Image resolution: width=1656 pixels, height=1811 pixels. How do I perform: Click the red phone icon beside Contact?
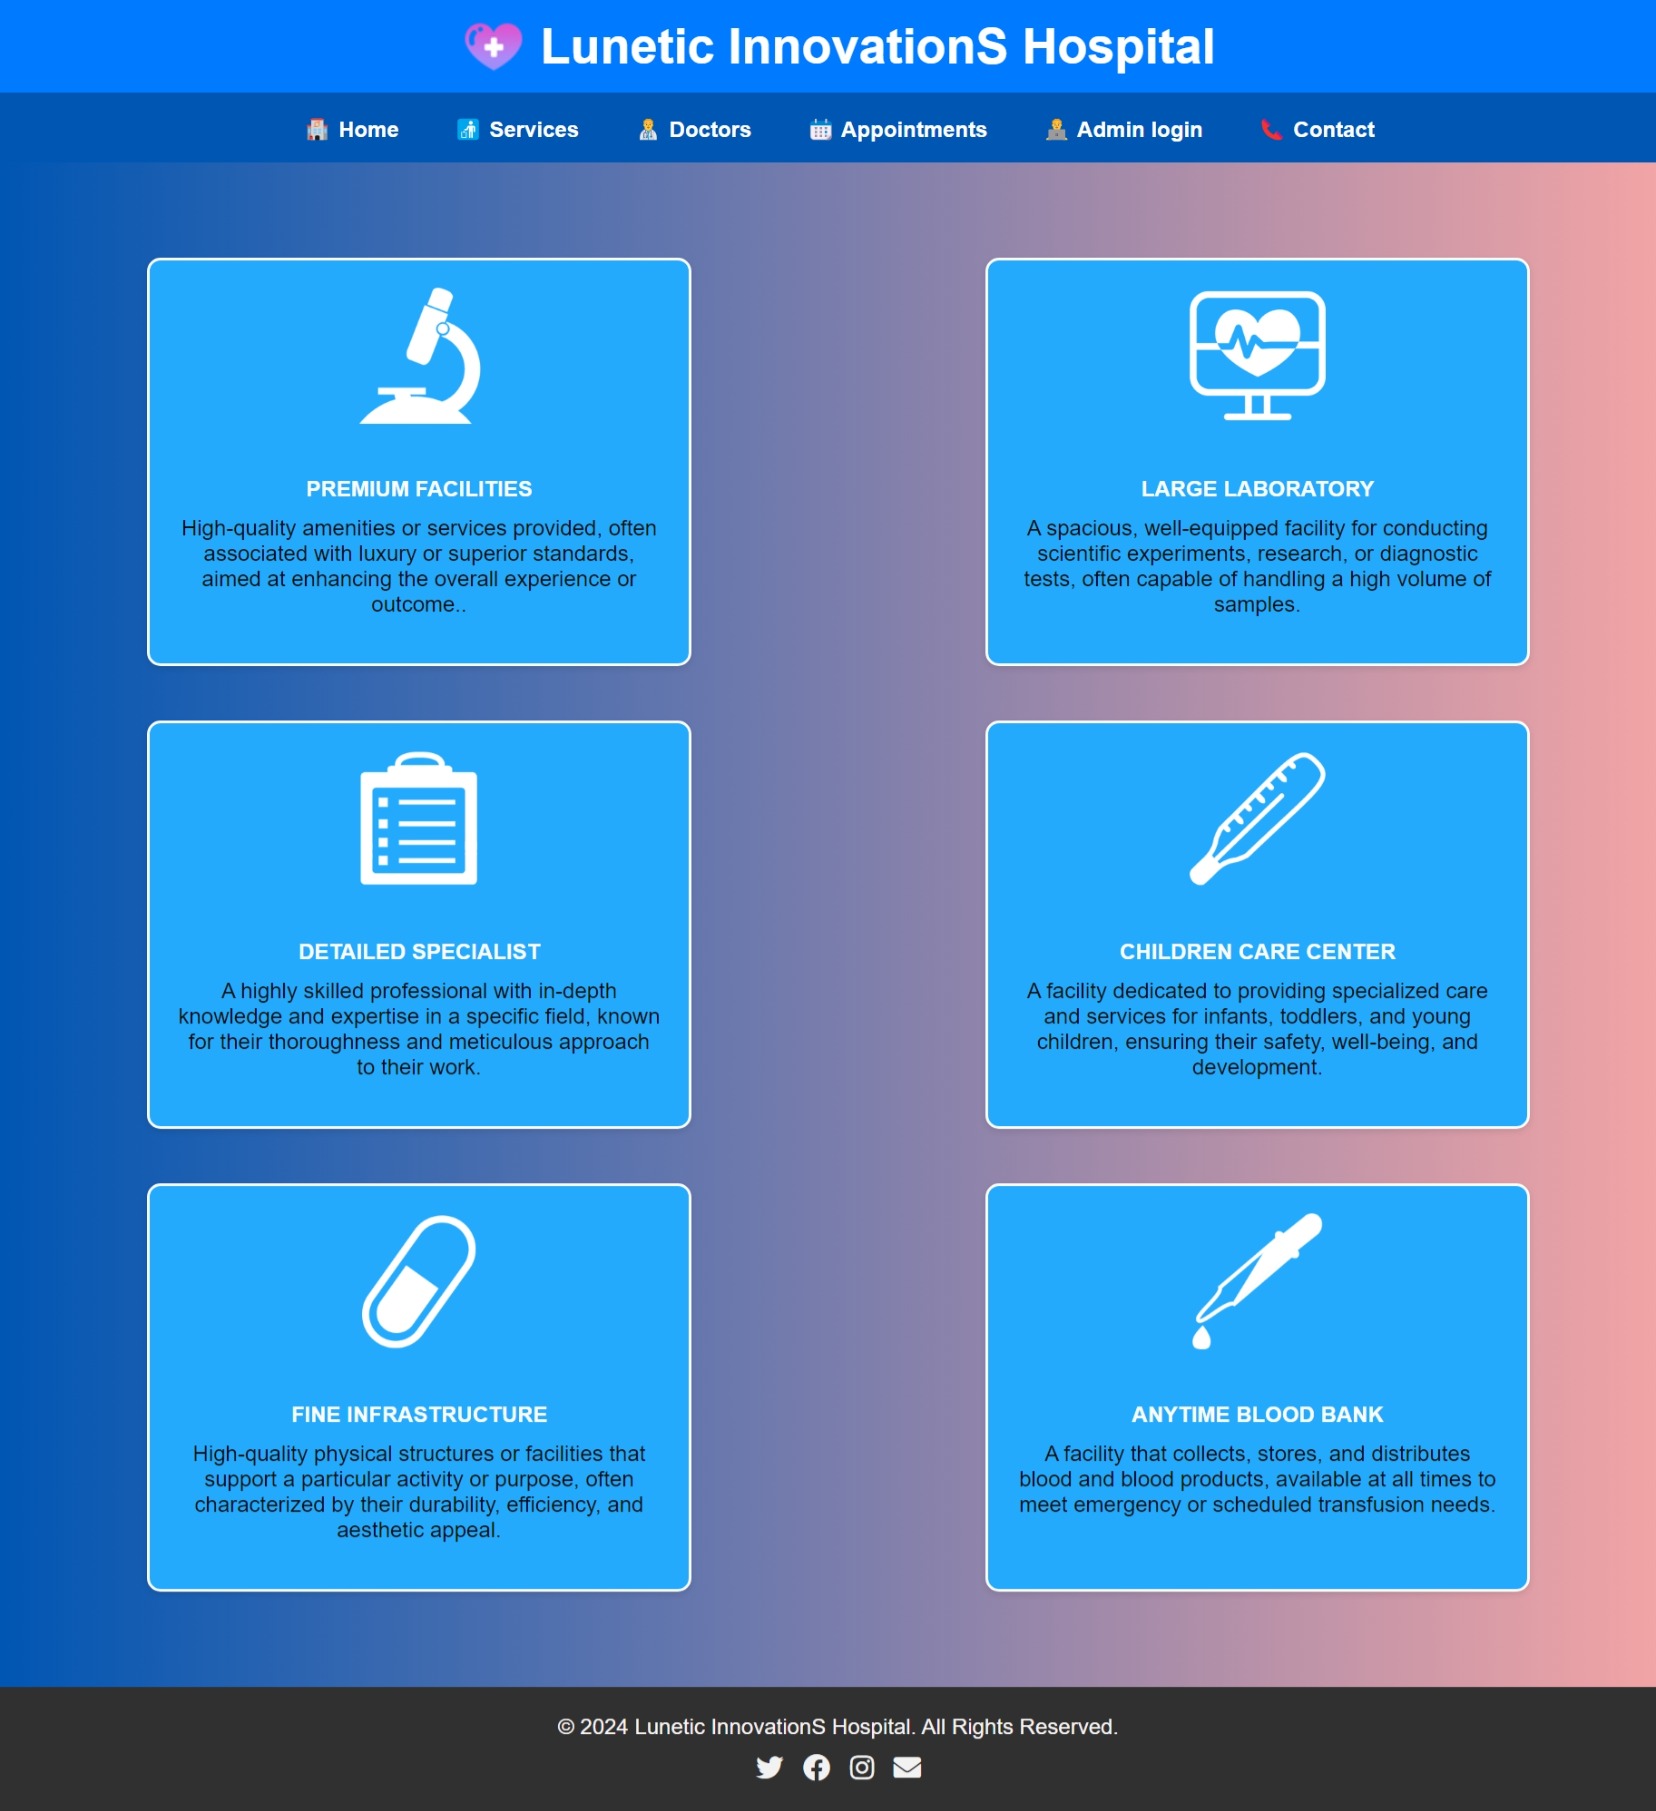(x=1271, y=129)
